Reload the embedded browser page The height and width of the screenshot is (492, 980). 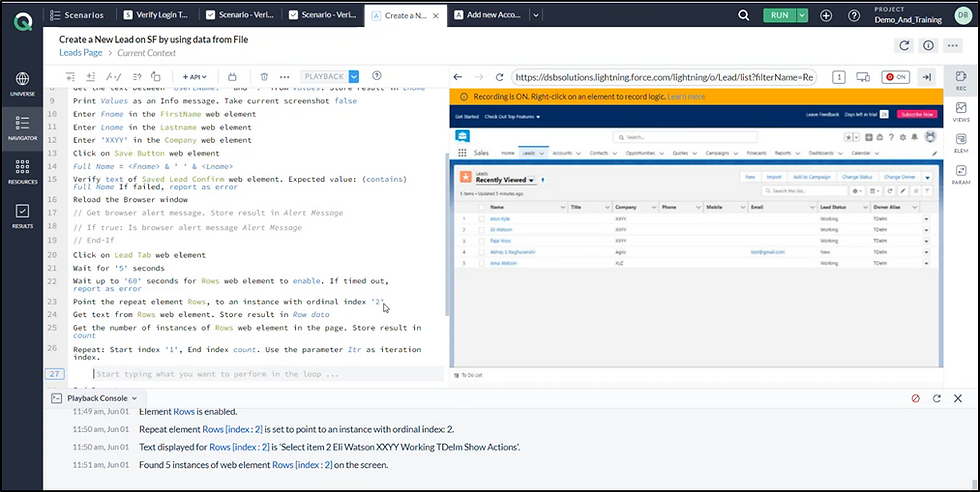[499, 77]
